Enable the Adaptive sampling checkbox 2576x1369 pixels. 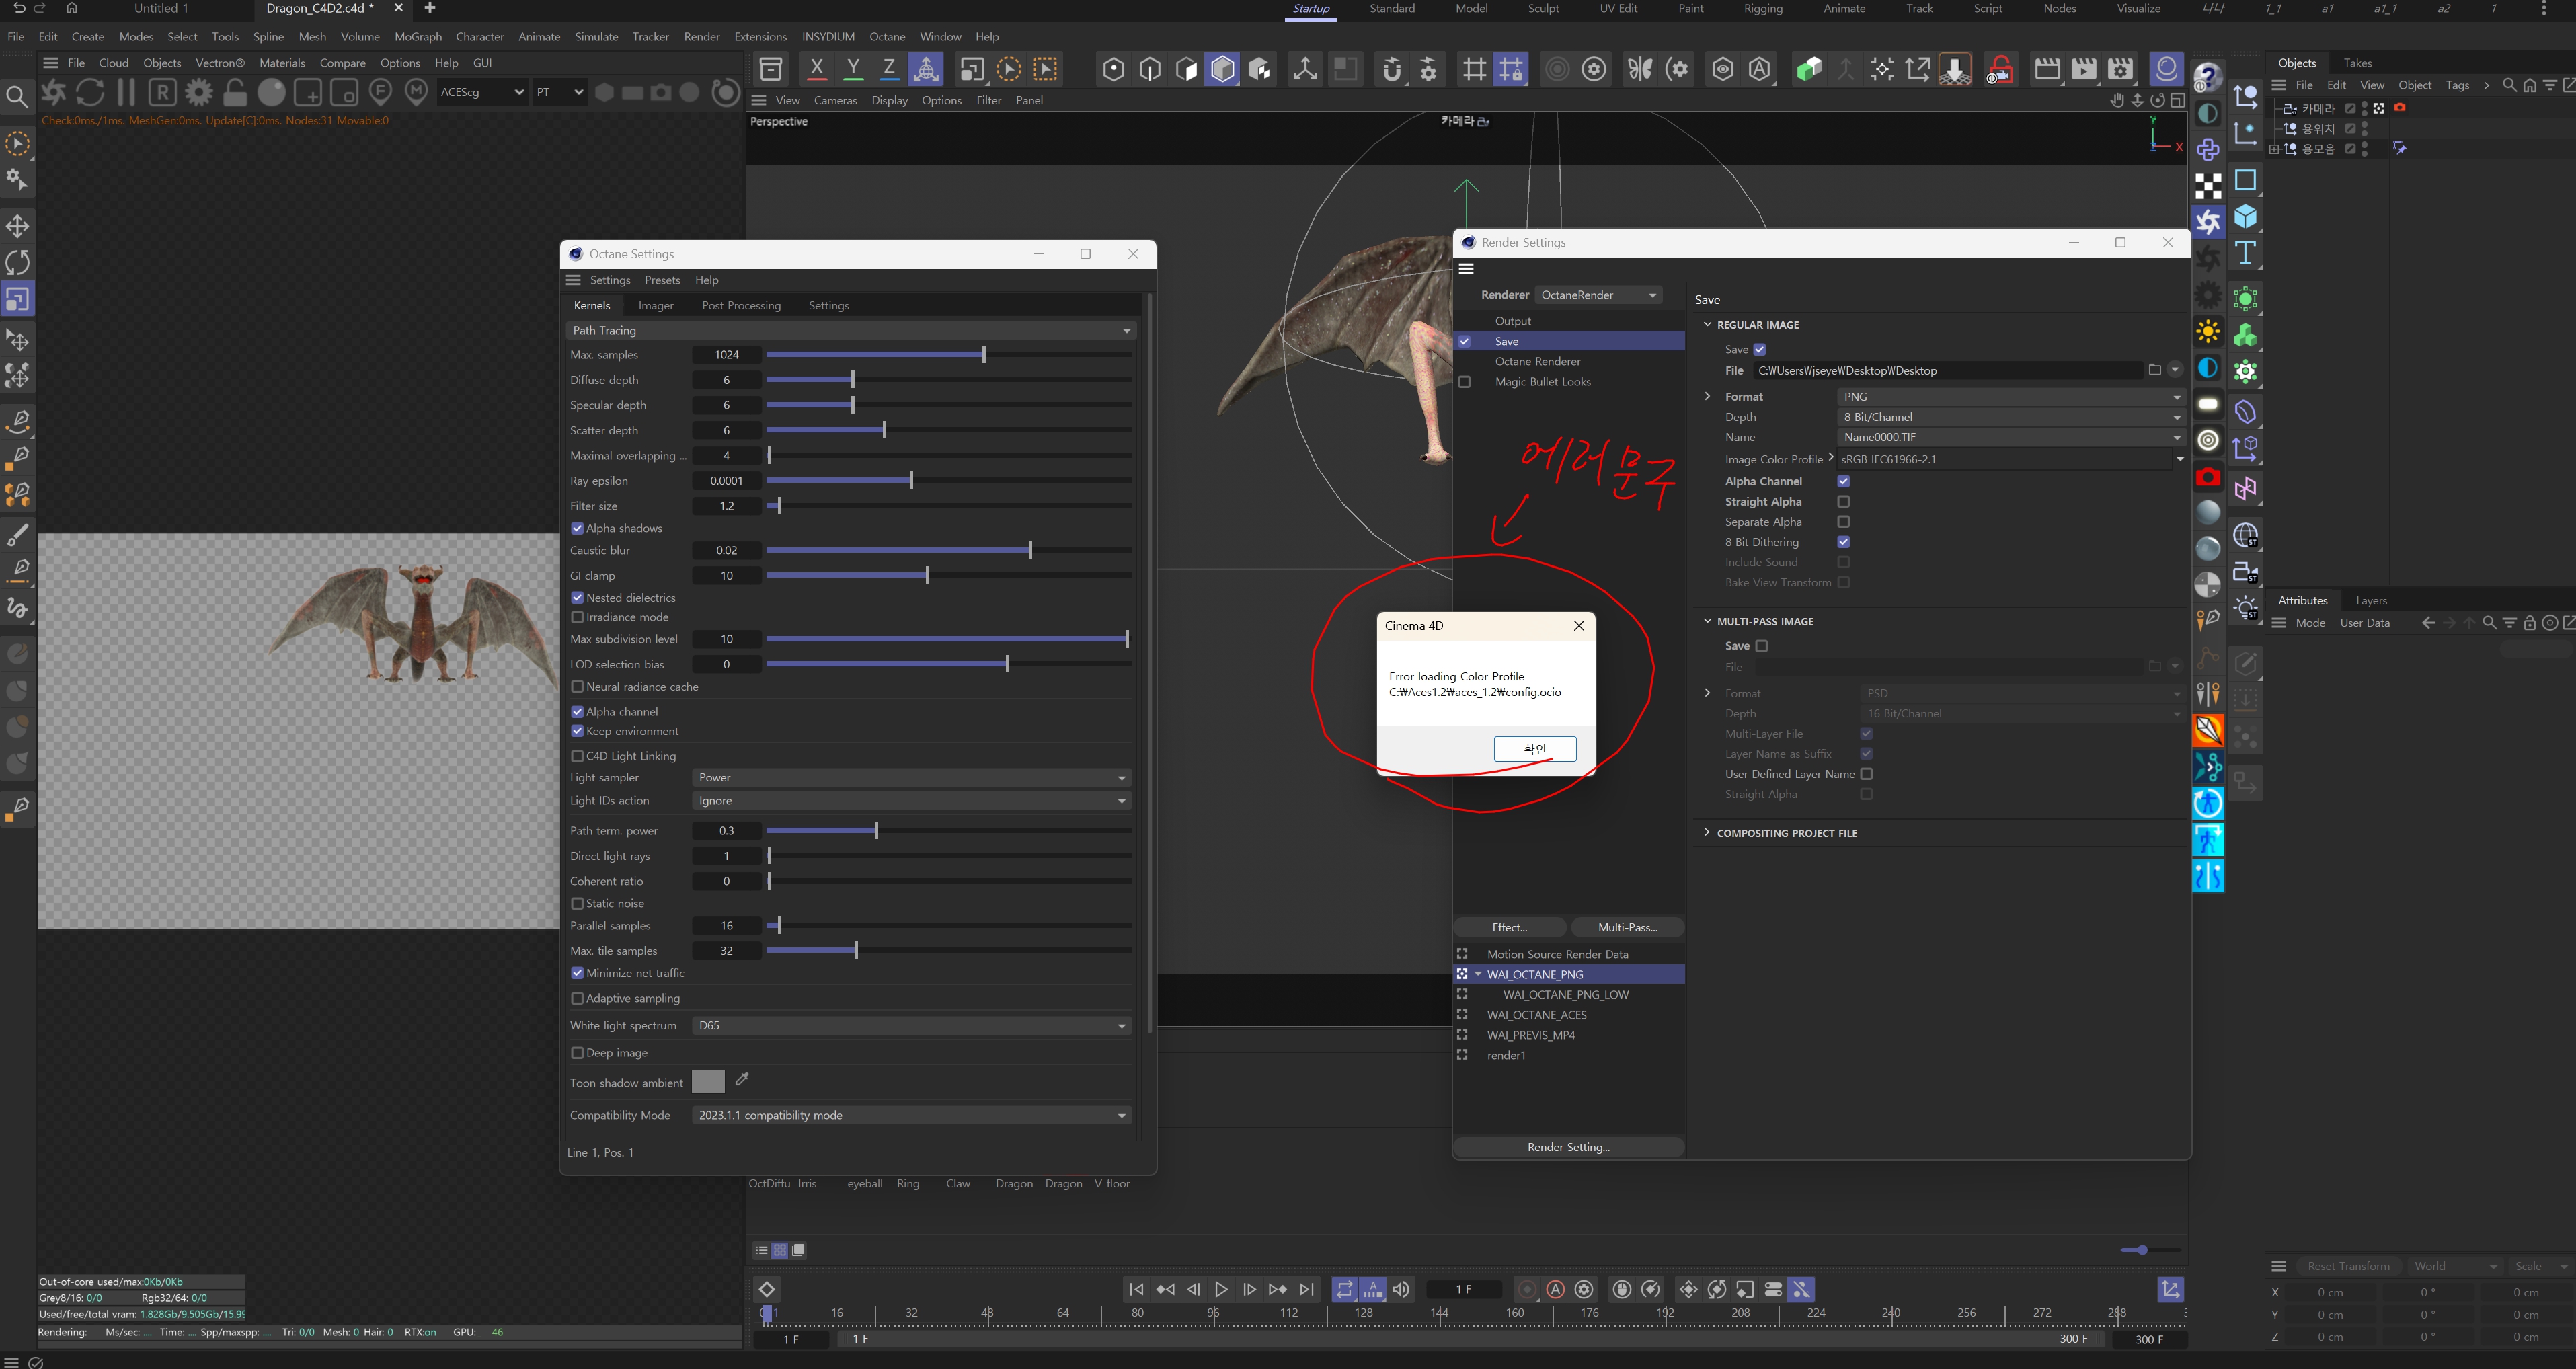577,998
